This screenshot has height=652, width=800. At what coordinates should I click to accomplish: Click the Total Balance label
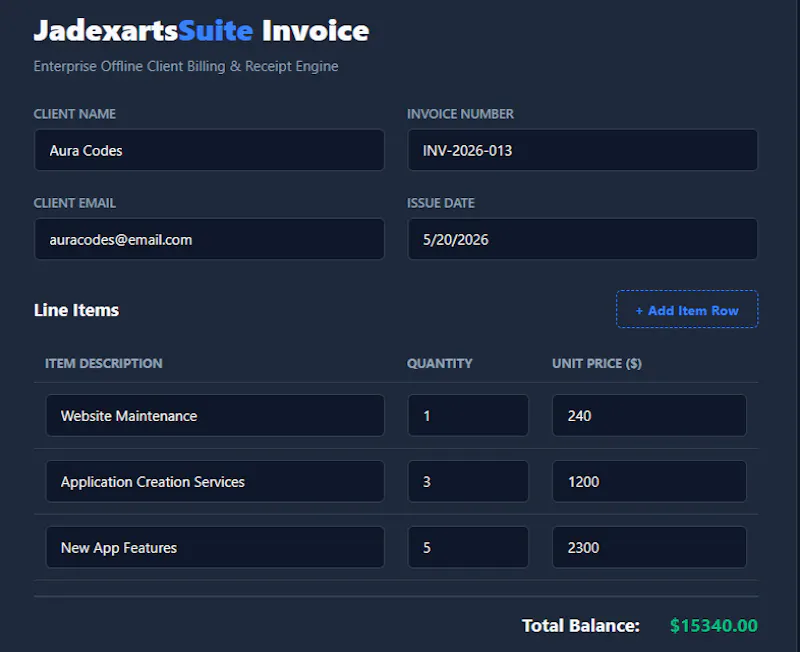tap(581, 625)
